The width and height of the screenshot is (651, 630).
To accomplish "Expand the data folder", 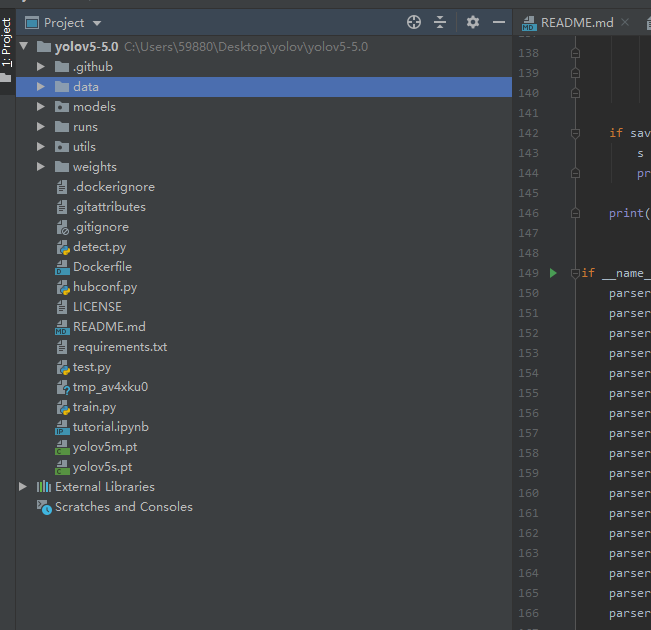I will (41, 86).
